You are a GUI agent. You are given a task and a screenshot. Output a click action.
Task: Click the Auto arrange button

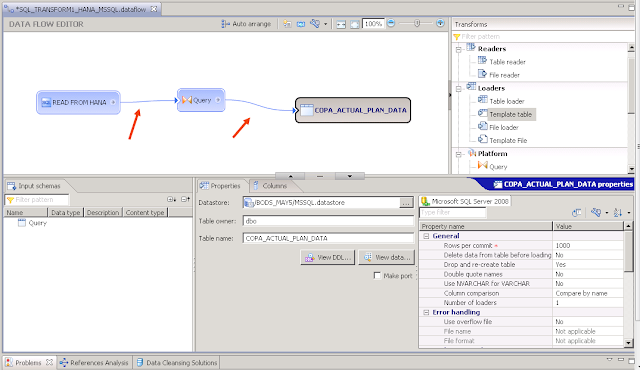coord(246,24)
